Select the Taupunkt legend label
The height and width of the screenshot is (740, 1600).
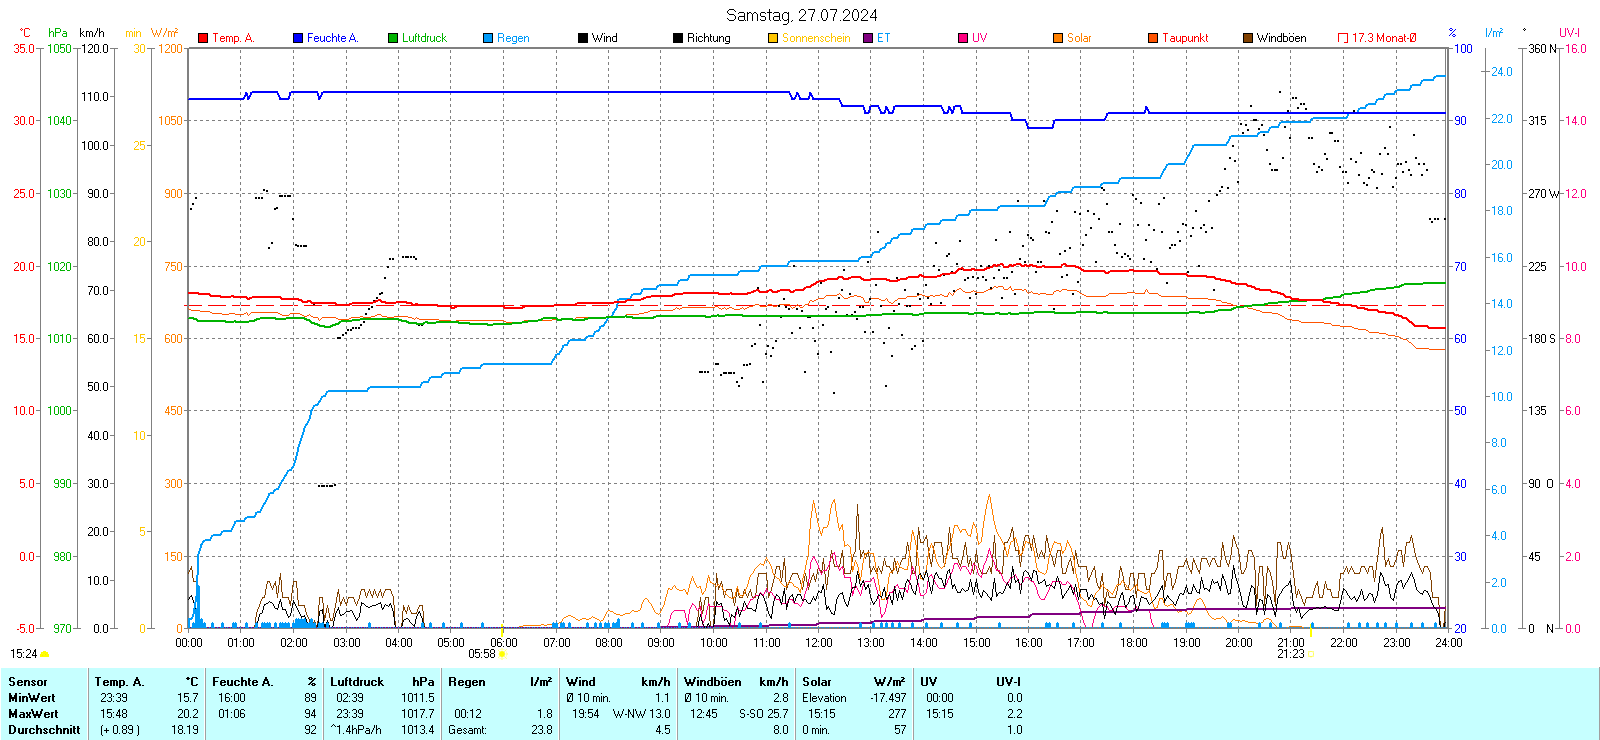point(1185,38)
